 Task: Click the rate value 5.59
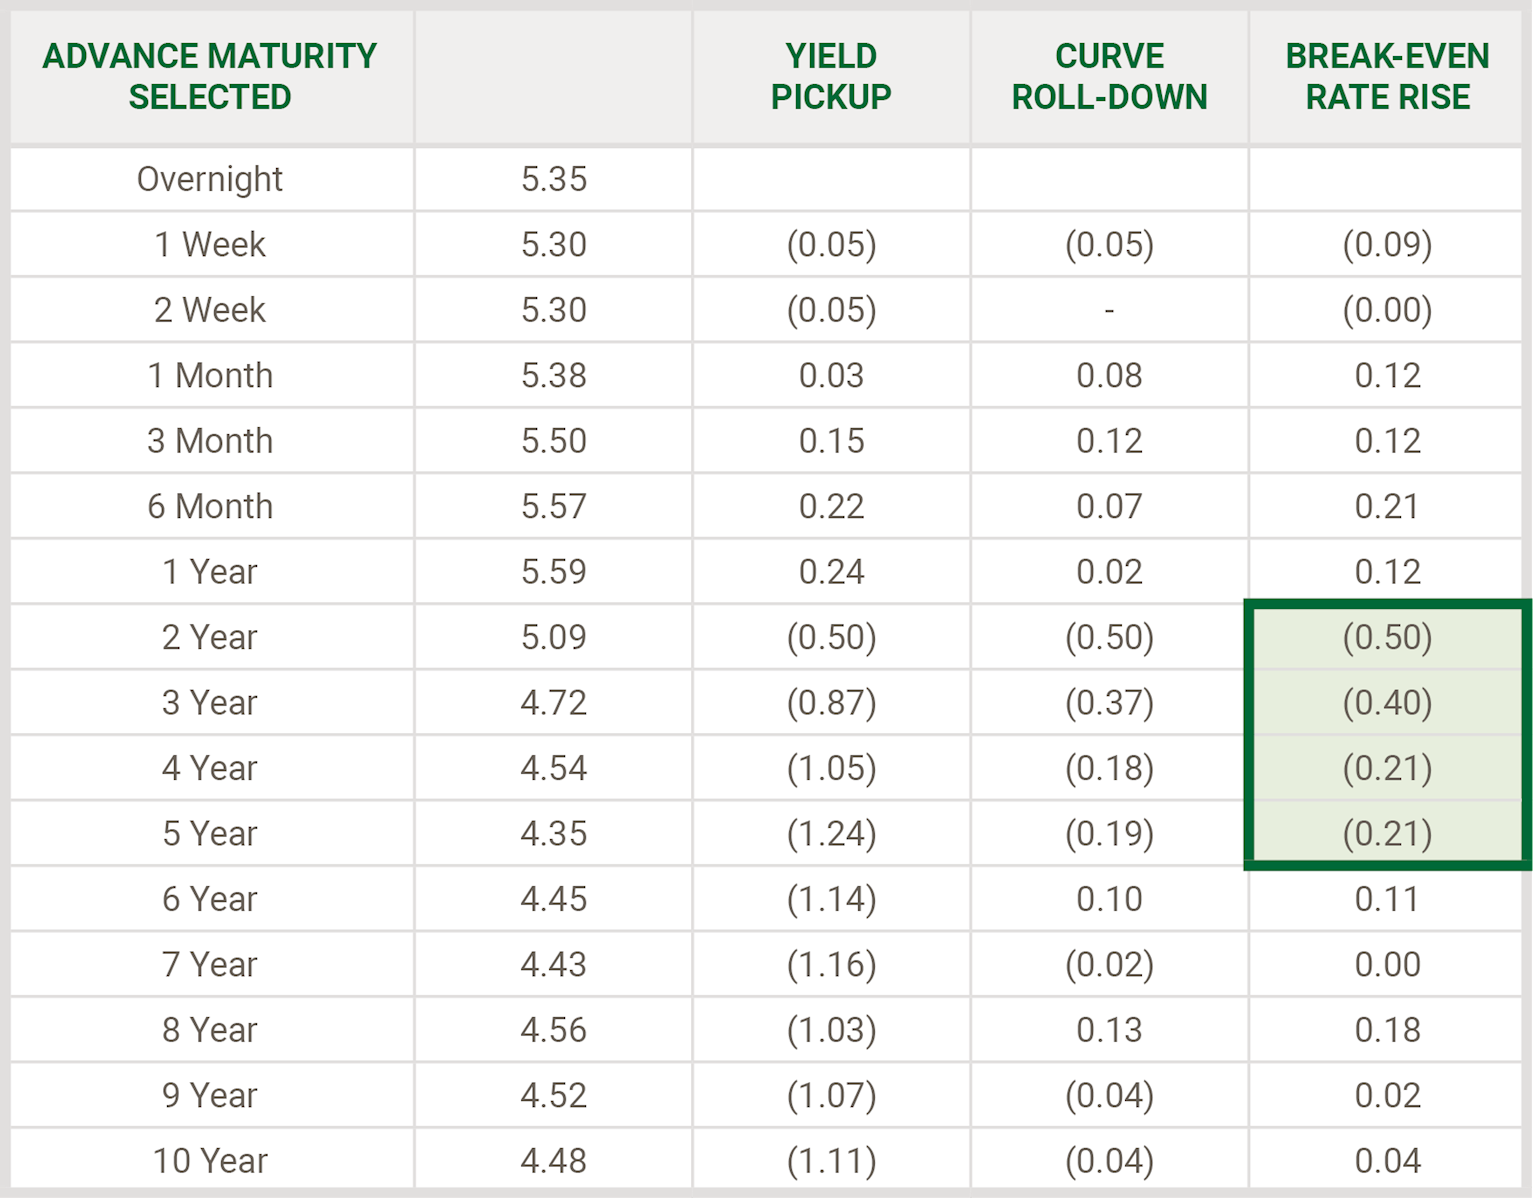point(554,572)
